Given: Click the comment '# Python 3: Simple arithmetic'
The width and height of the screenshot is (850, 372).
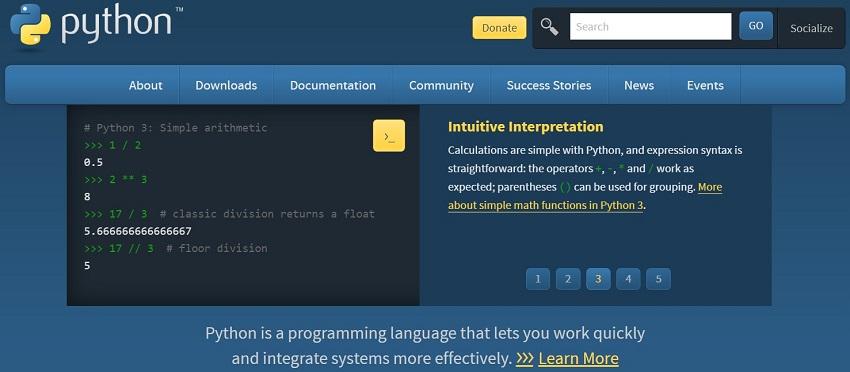Looking at the screenshot, I should [x=176, y=128].
